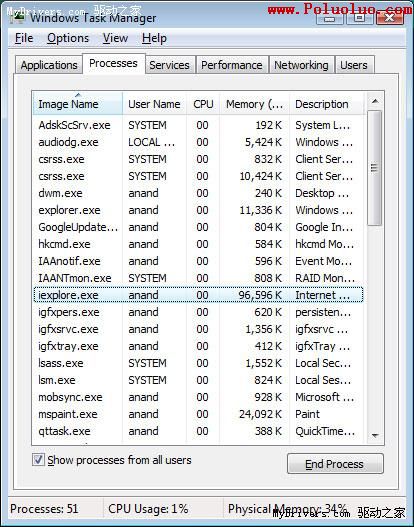This screenshot has height=527, width=414.
Task: Select csrss.exe using 10,424 K memory
Action: click(x=198, y=176)
